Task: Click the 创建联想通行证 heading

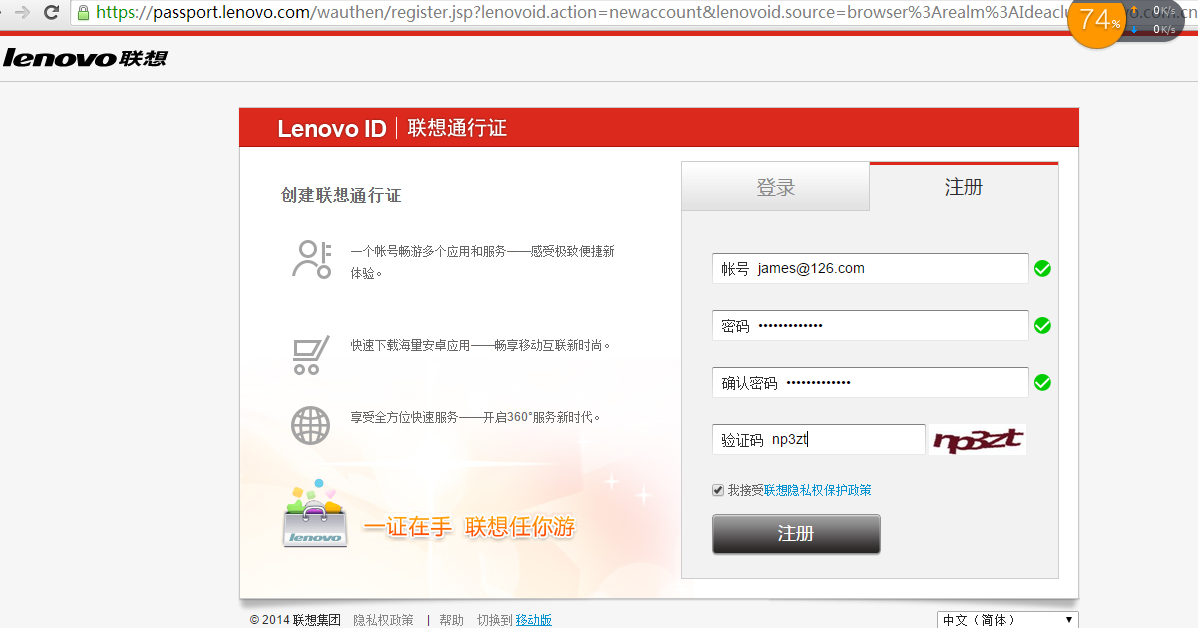Action: click(341, 196)
